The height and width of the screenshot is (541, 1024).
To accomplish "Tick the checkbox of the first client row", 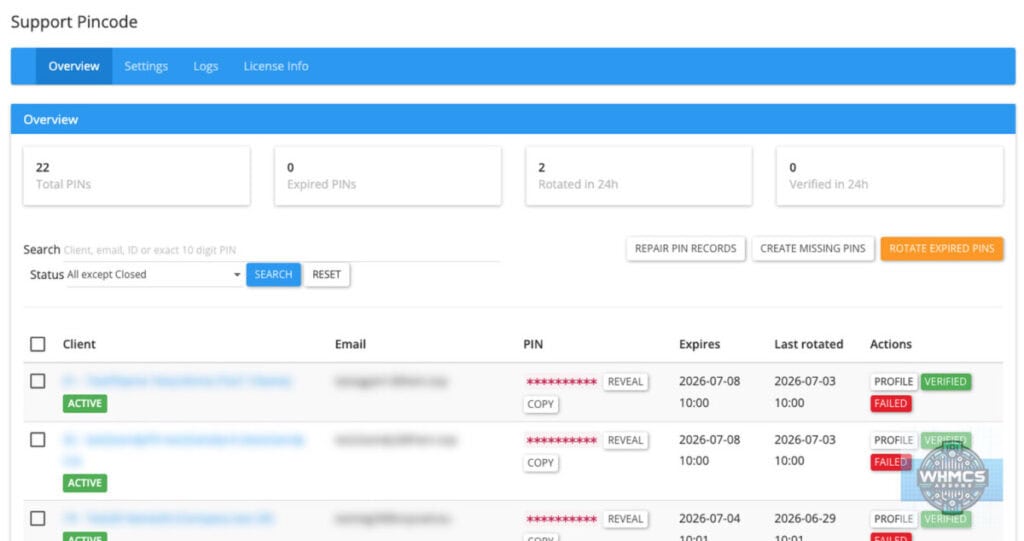I will (38, 381).
